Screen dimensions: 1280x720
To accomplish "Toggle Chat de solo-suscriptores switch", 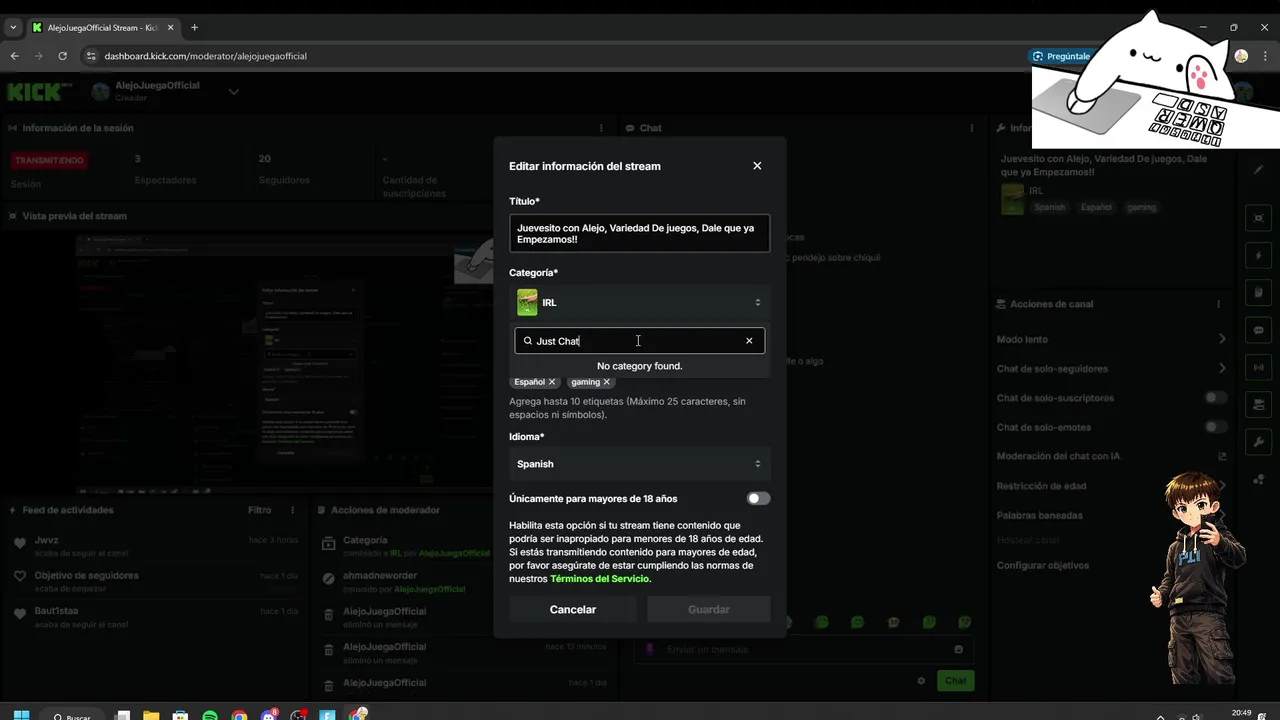I will (x=1216, y=398).
